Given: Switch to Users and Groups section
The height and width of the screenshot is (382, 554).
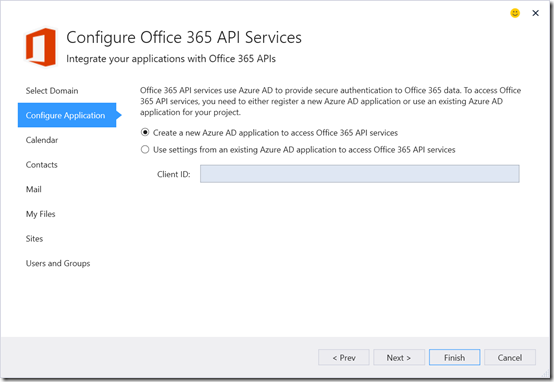Looking at the screenshot, I should point(58,264).
